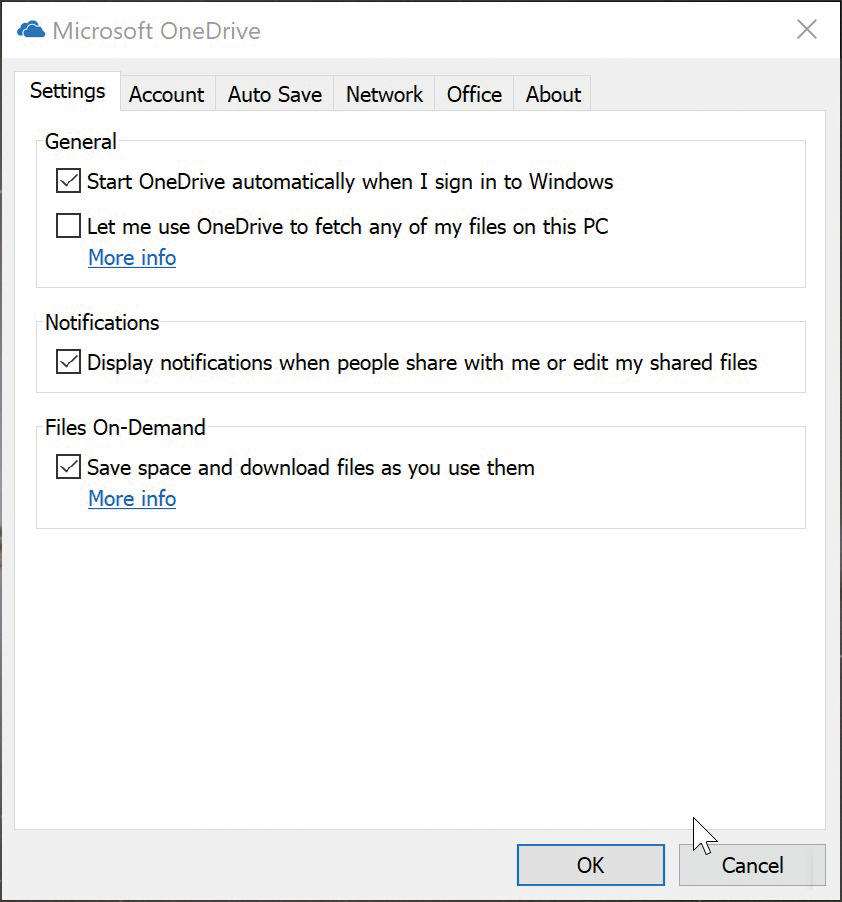
Task: Dismiss the dialog with the Cancel button
Action: tap(752, 865)
